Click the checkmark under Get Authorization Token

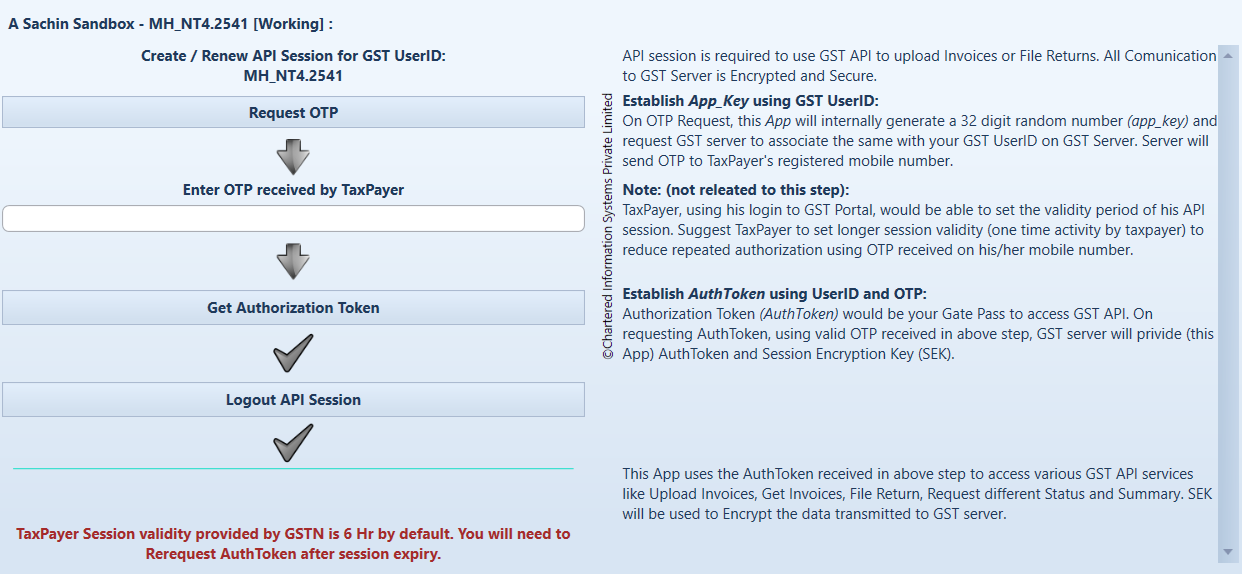pos(293,353)
